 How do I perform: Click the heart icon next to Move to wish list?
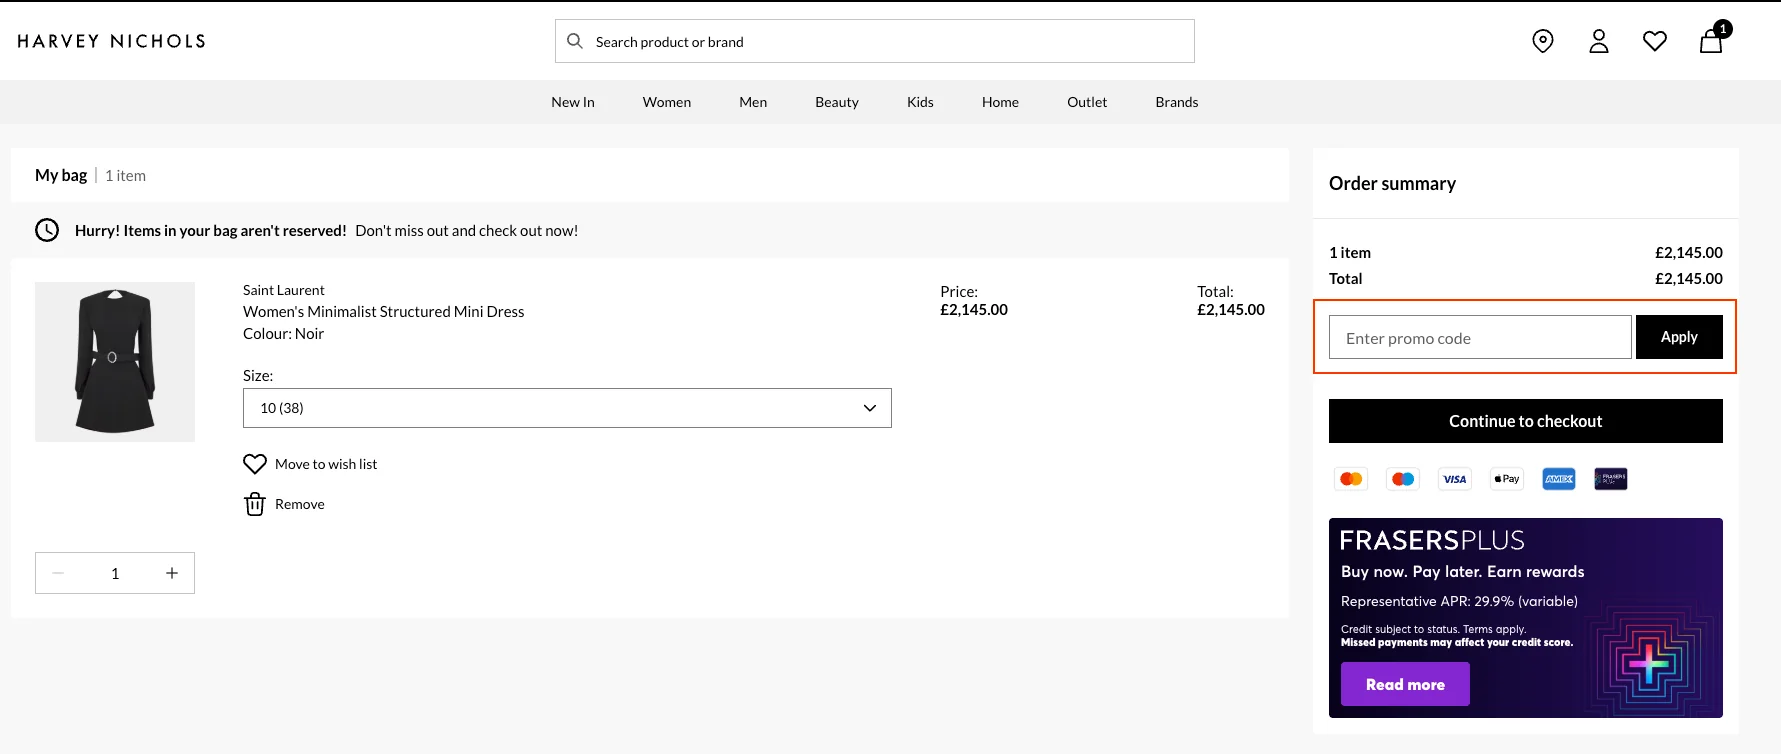click(255, 464)
